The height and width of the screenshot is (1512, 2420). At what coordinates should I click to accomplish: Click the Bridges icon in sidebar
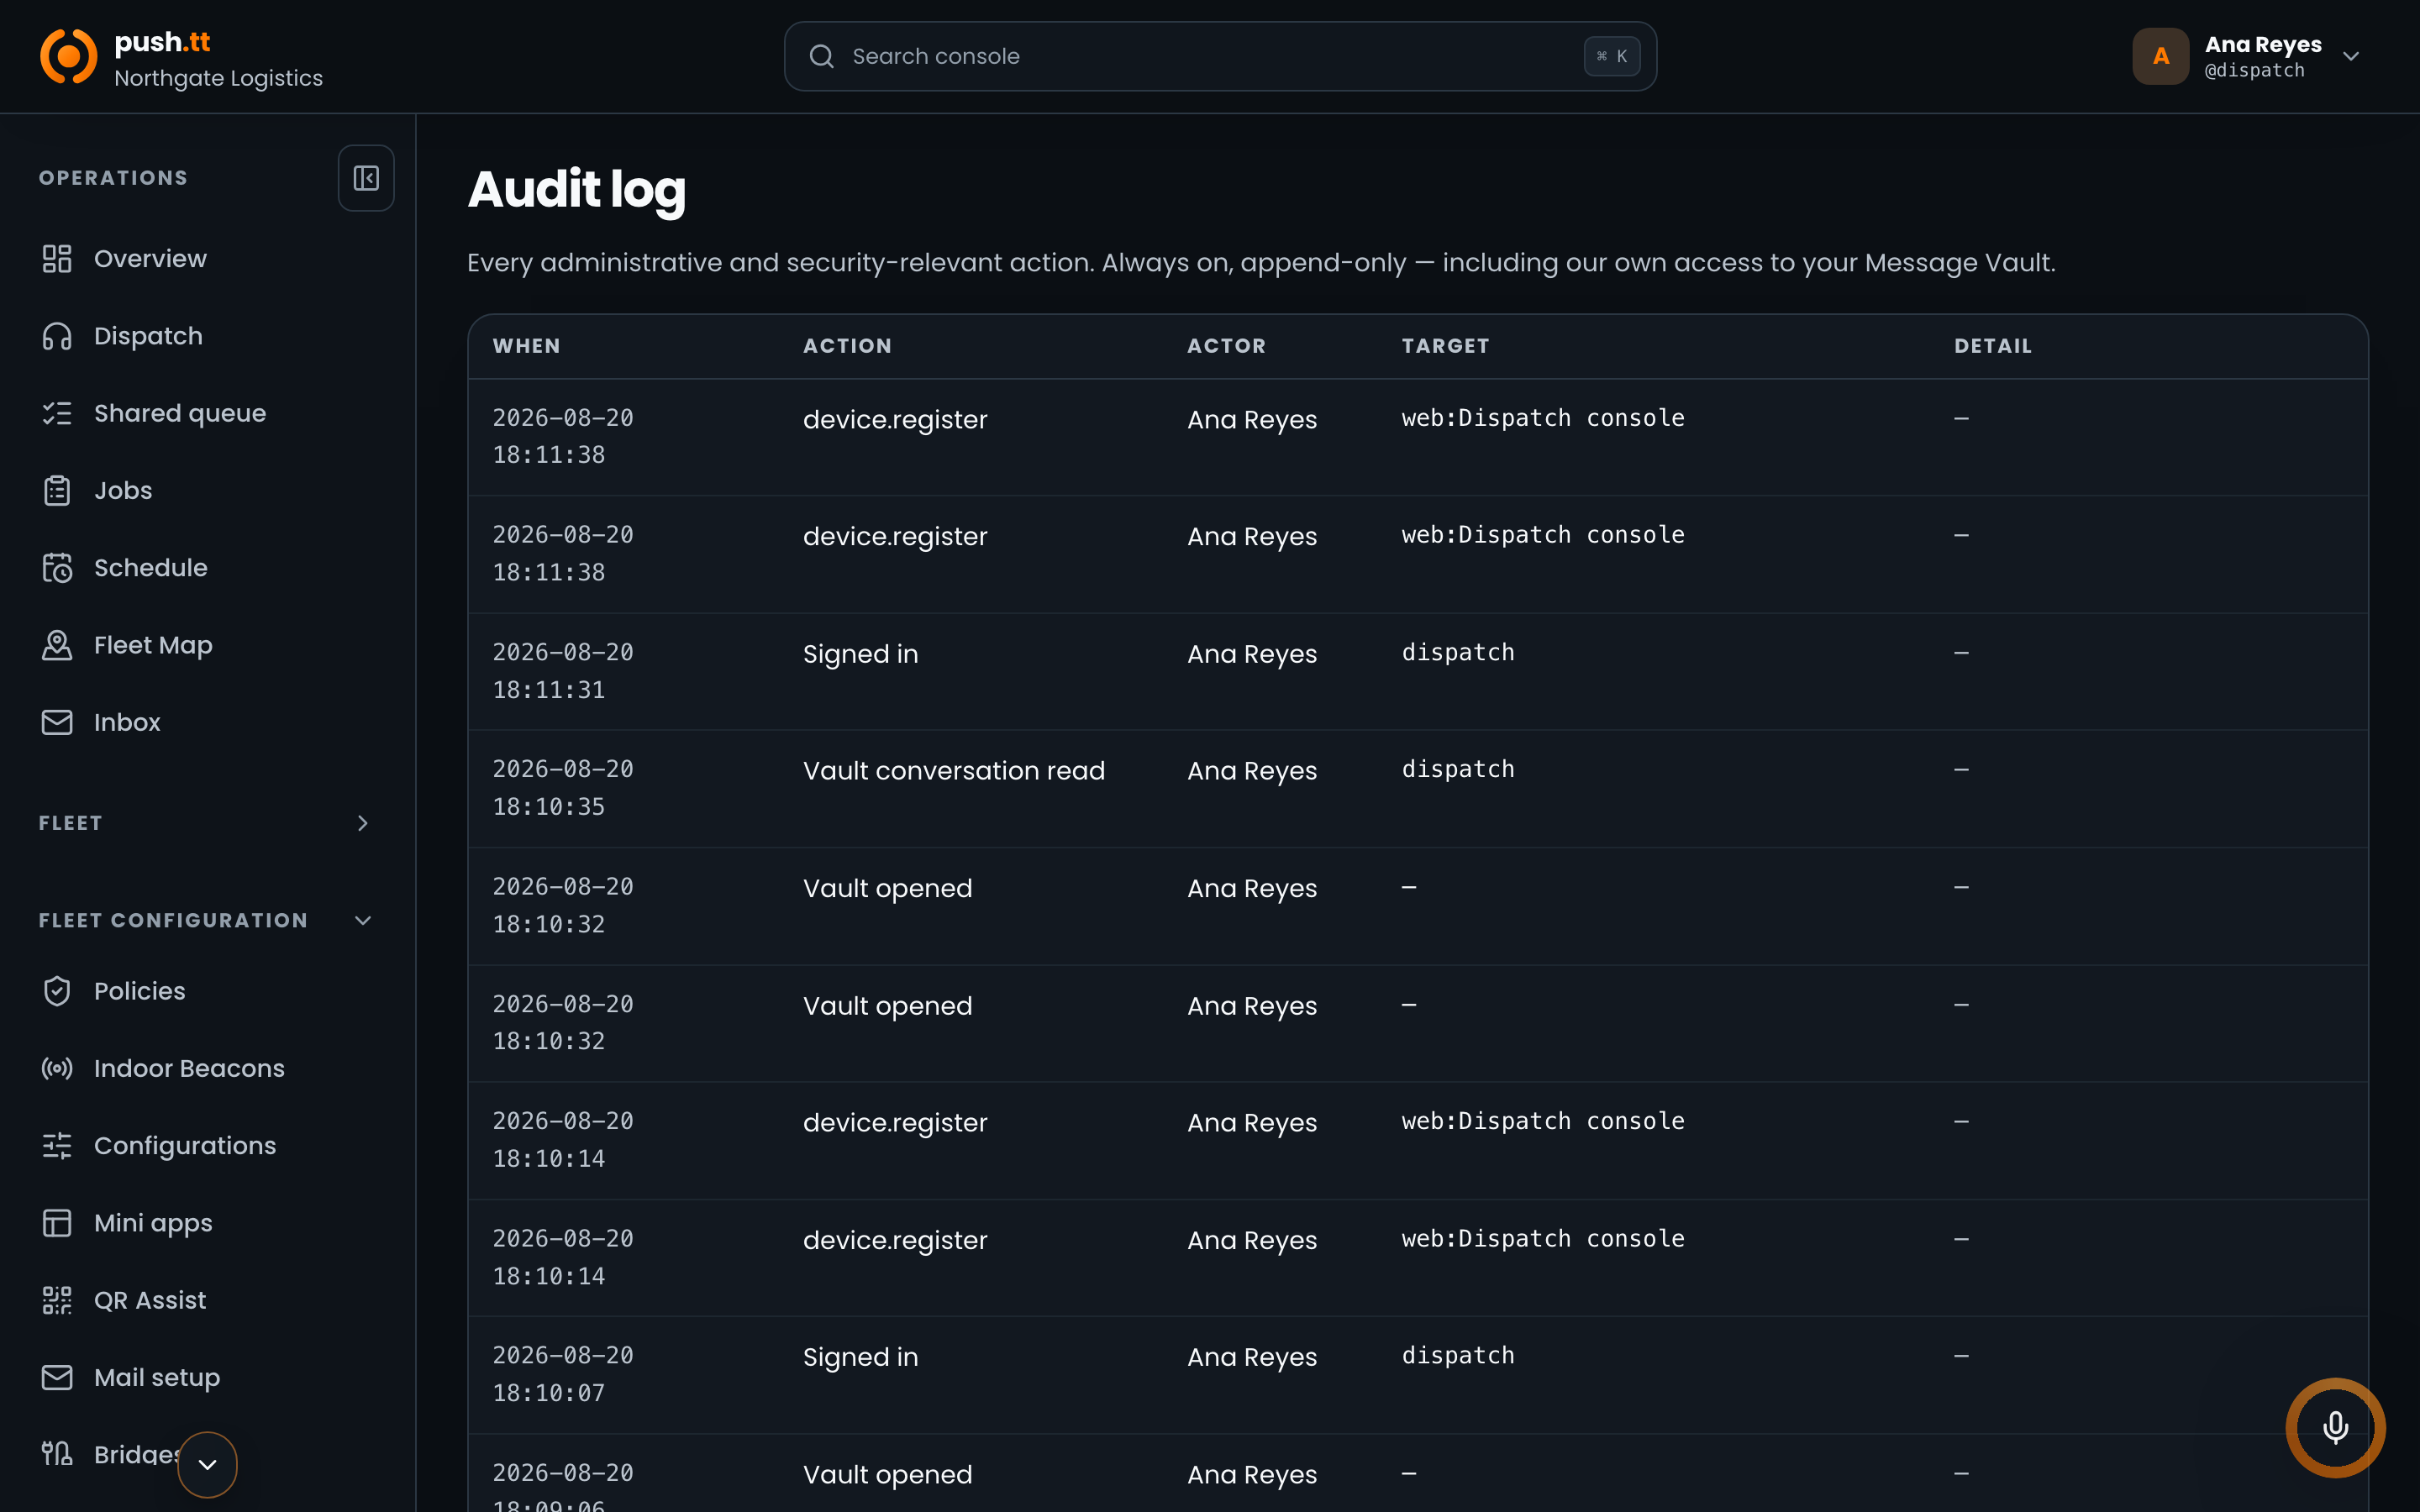57,1454
